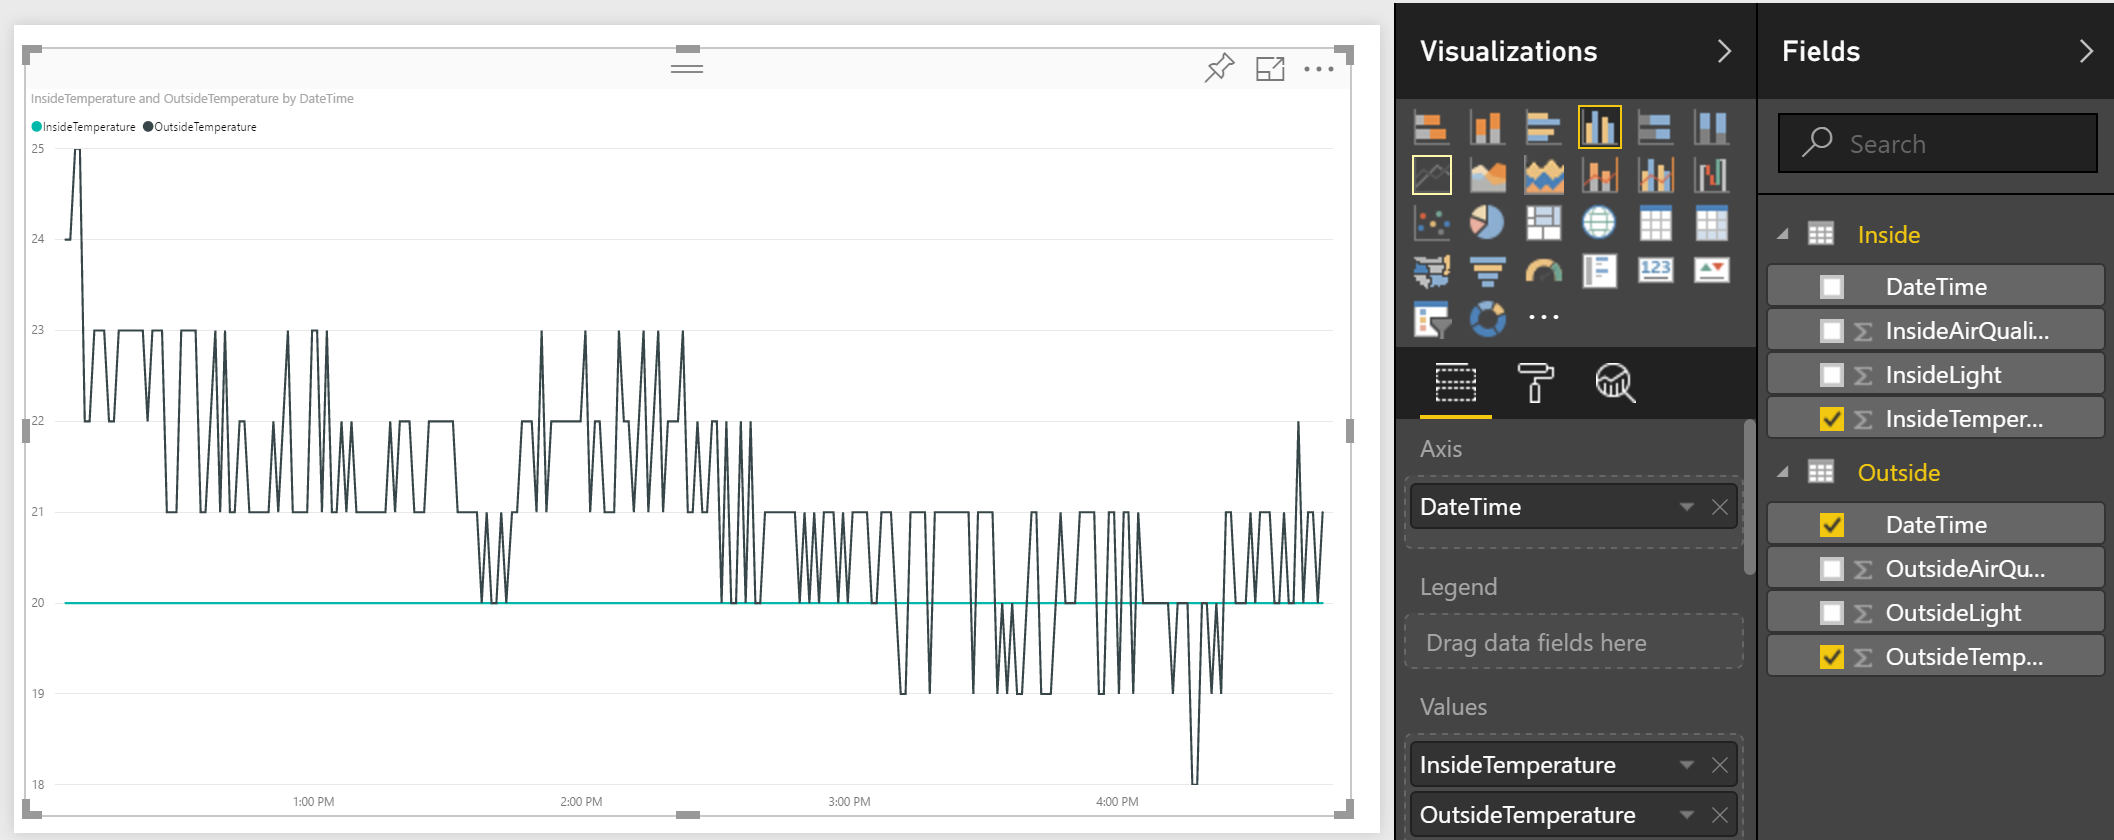
Task: Select line and clustered column chart
Action: click(x=1655, y=176)
